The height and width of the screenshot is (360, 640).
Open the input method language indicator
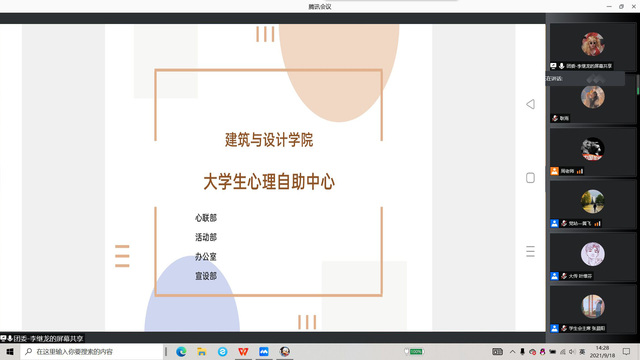582,352
